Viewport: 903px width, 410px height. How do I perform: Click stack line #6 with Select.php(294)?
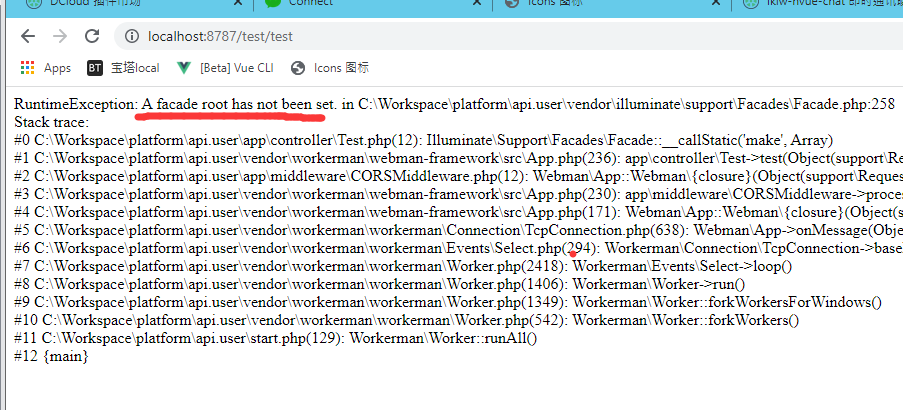pos(458,248)
